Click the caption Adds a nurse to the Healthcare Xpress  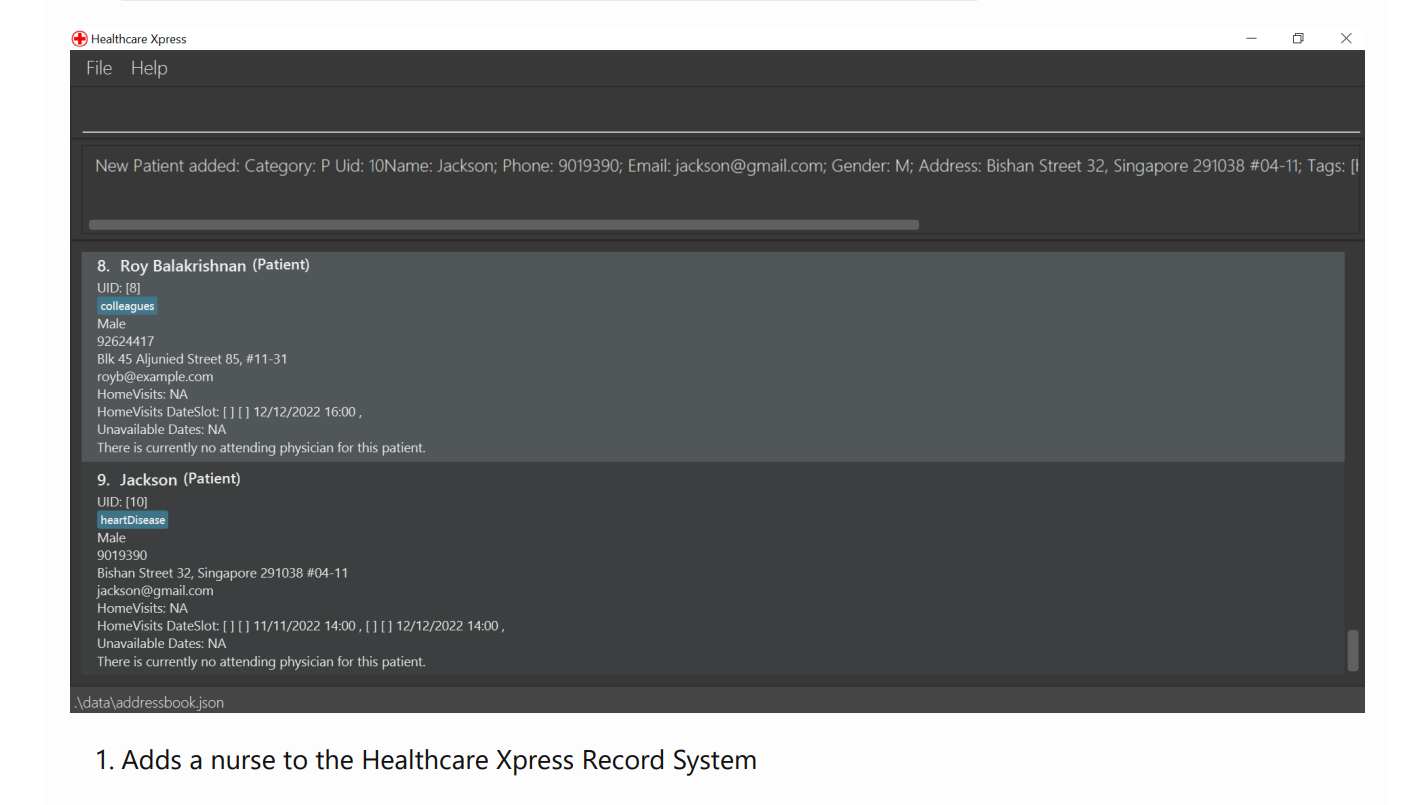point(426,760)
